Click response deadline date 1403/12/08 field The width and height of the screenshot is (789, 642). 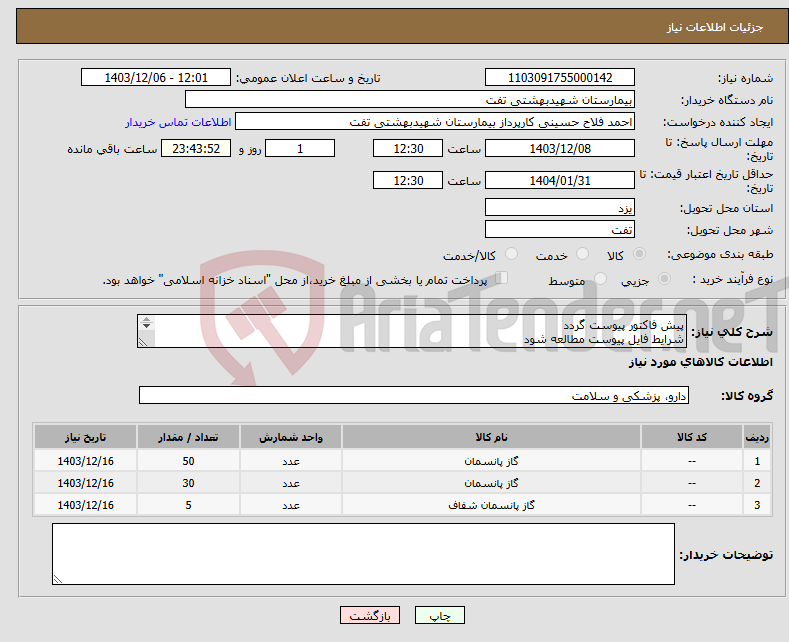click(x=560, y=148)
